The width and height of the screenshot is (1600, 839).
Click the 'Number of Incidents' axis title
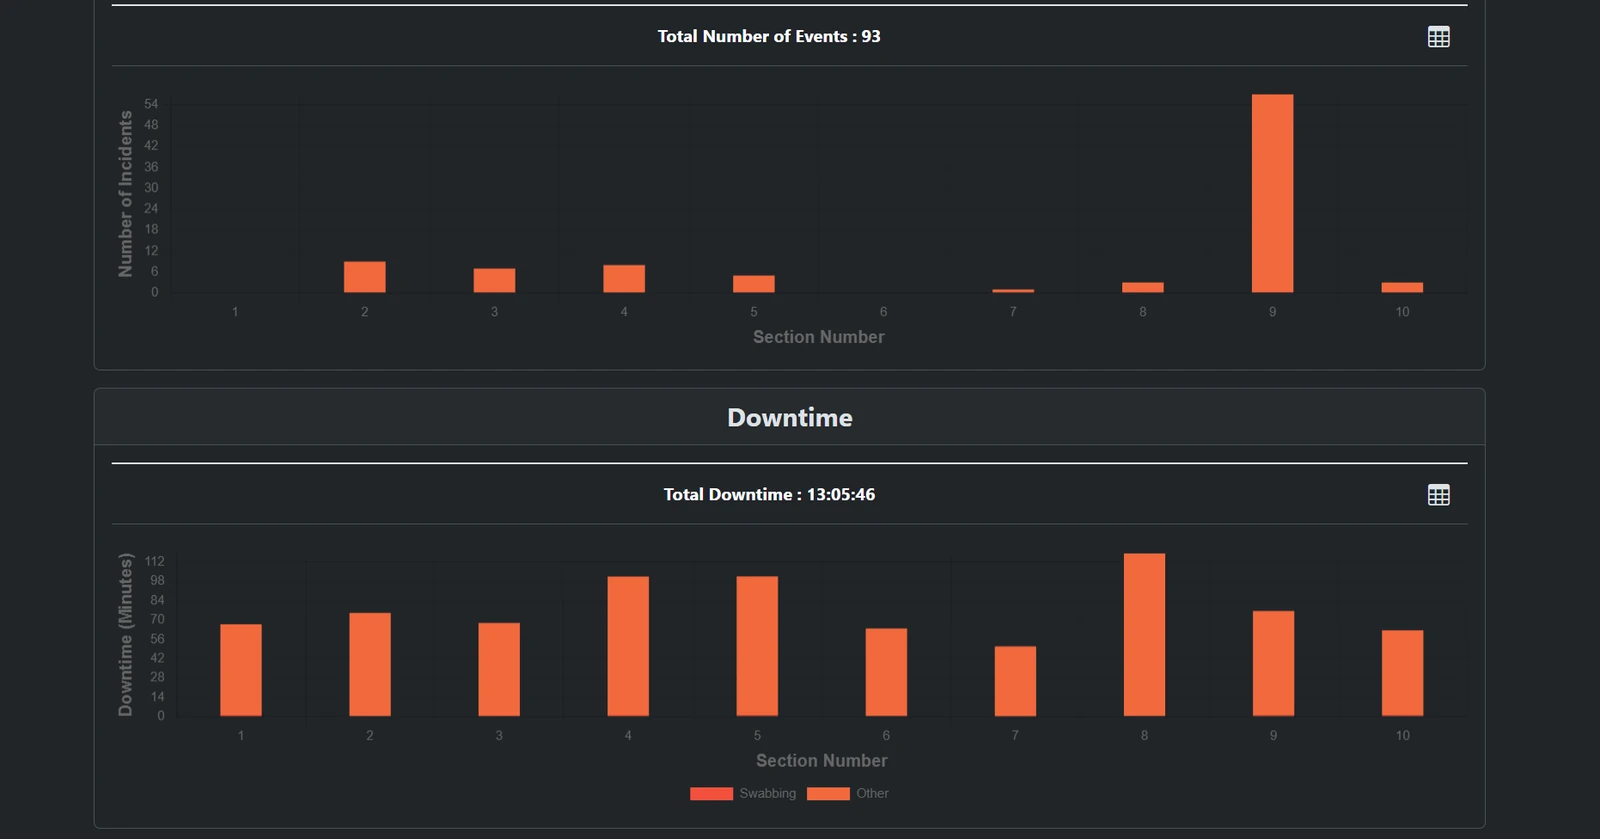point(125,194)
